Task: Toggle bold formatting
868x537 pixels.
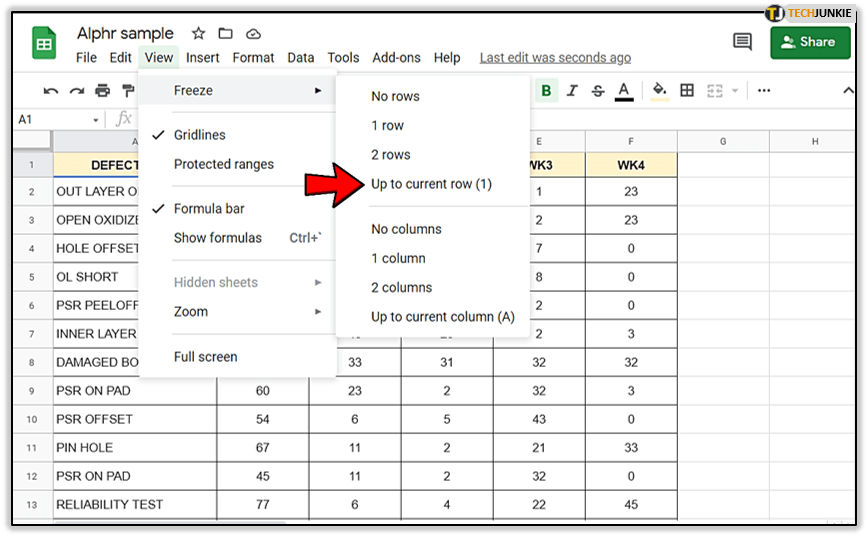Action: (546, 91)
